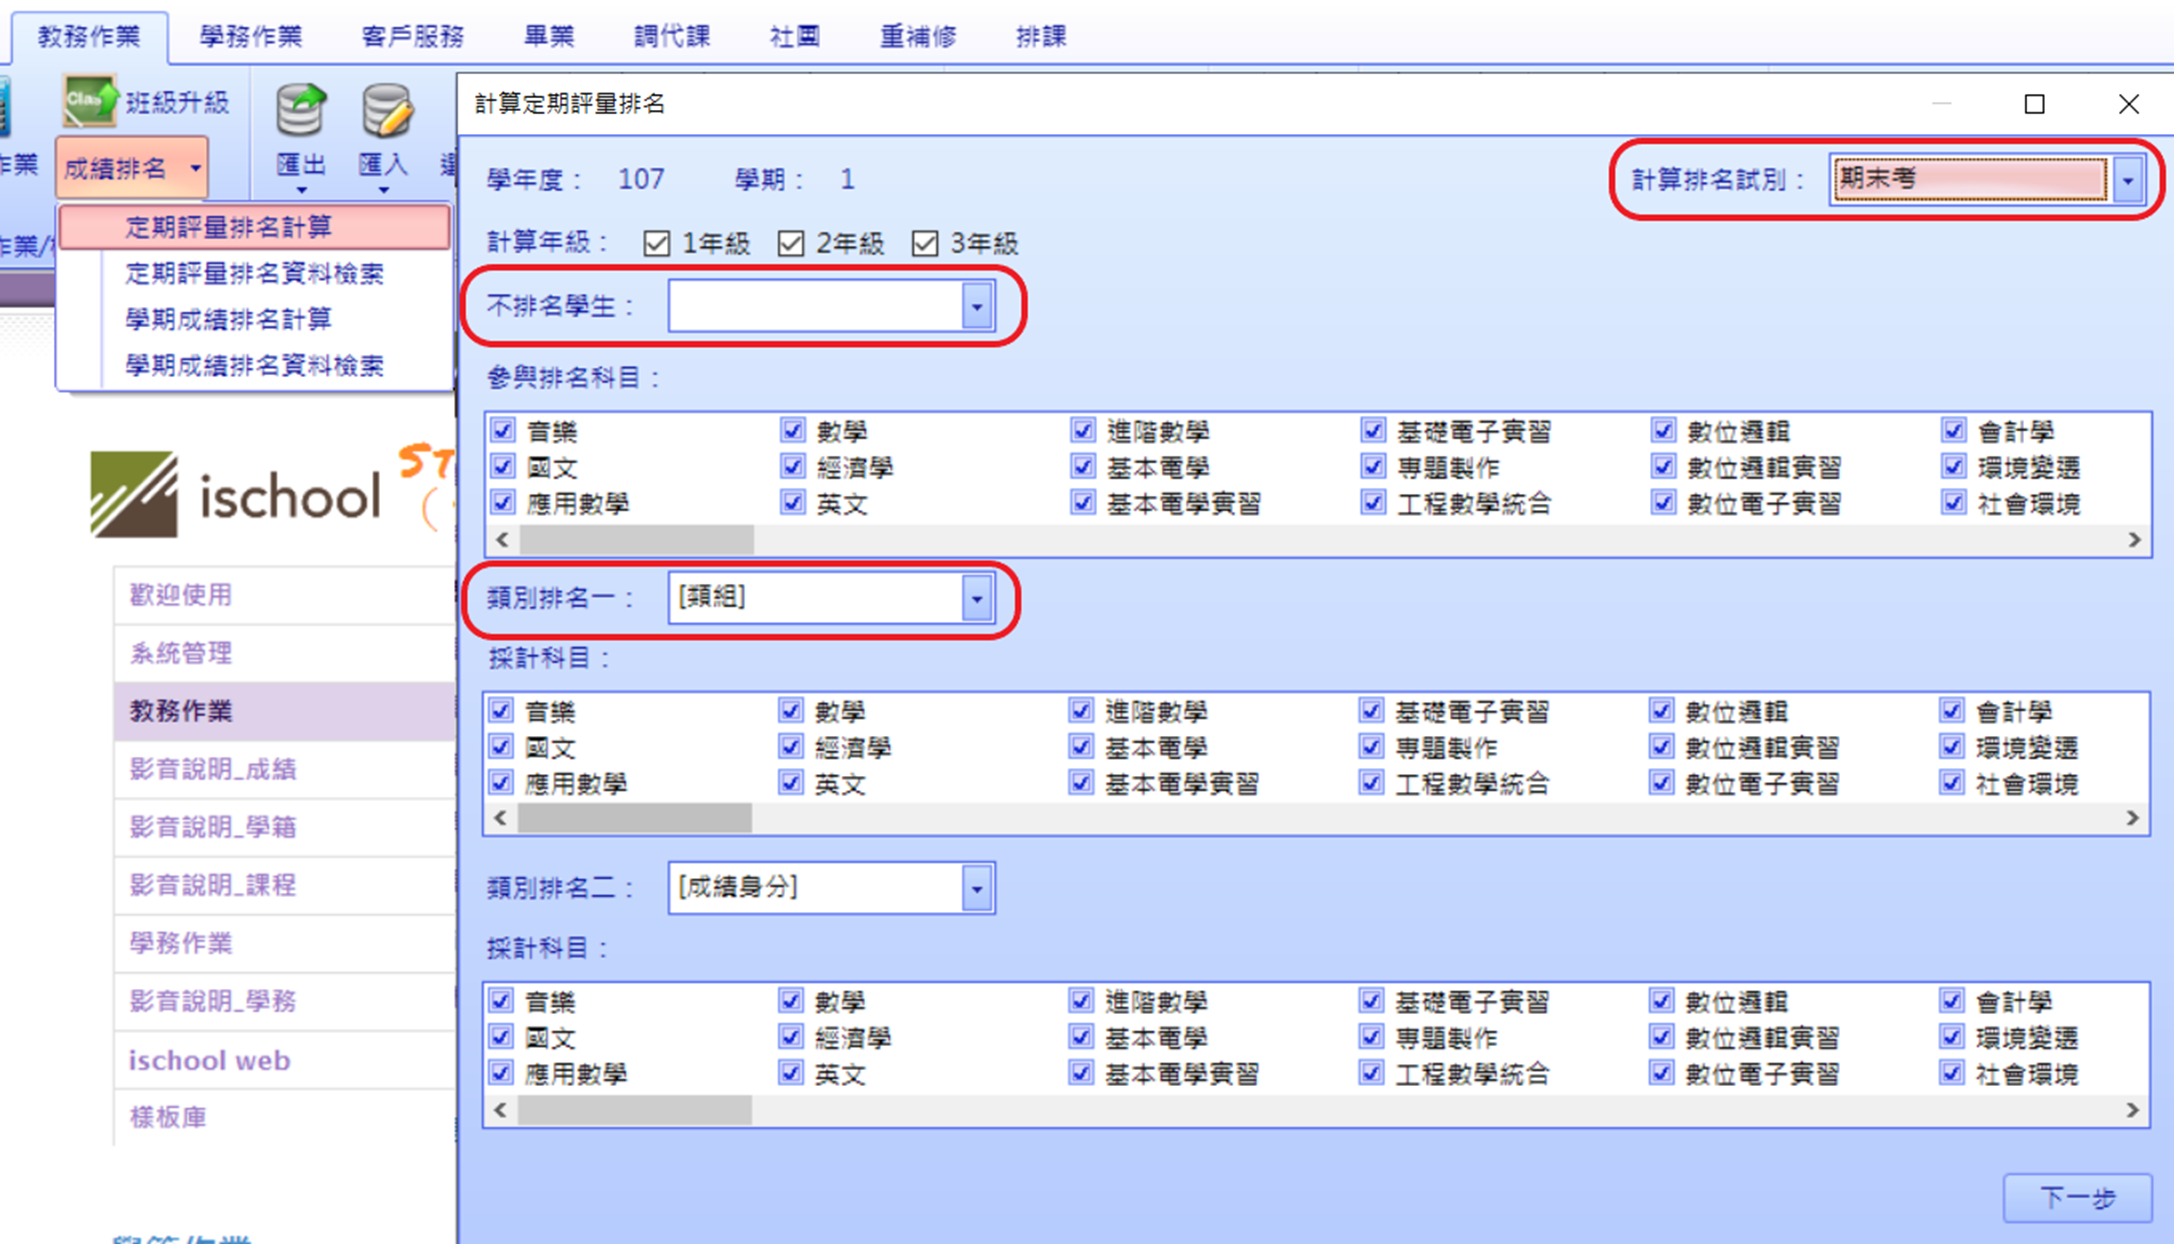
Task: Switch to the 學務作業 ribbon tab
Action: [250, 36]
